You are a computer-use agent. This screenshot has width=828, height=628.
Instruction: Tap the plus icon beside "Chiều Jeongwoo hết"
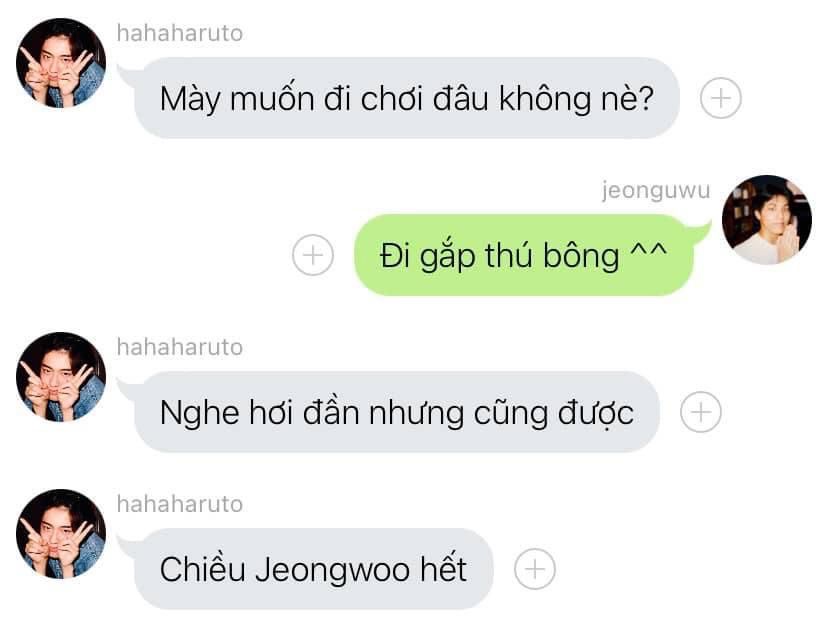tap(534, 569)
